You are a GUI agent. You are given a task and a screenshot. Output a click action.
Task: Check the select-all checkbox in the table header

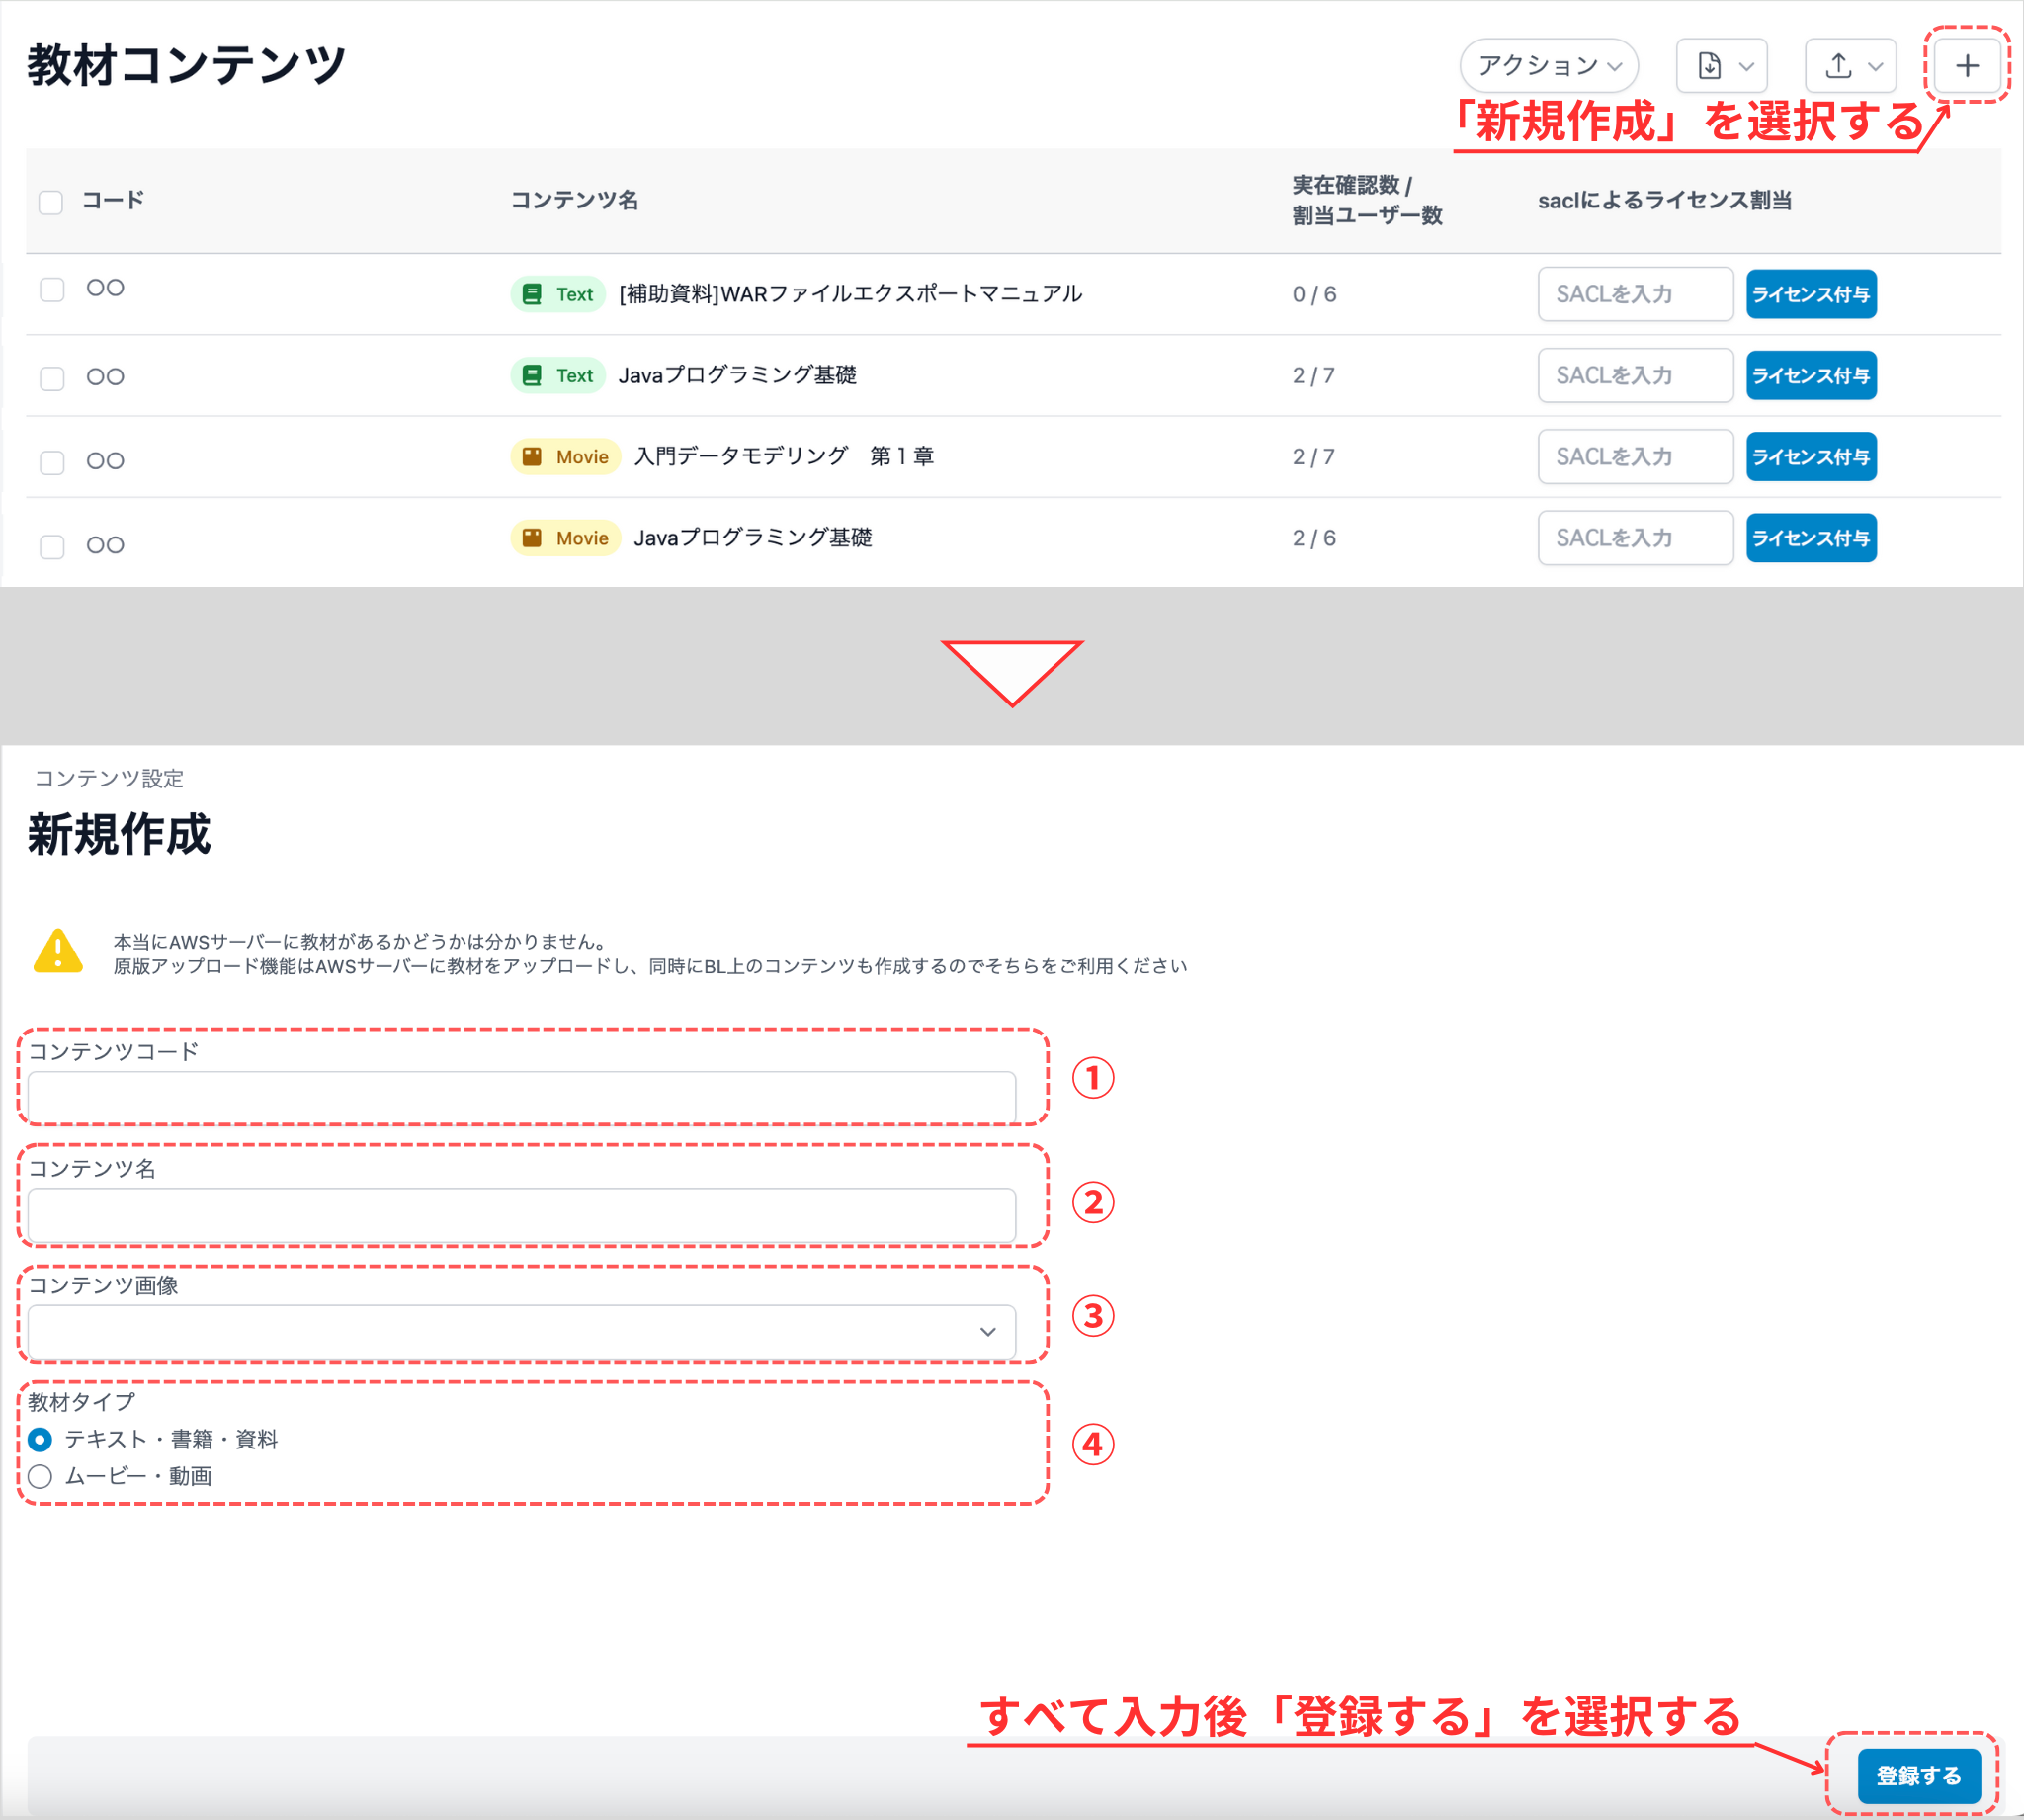[50, 201]
